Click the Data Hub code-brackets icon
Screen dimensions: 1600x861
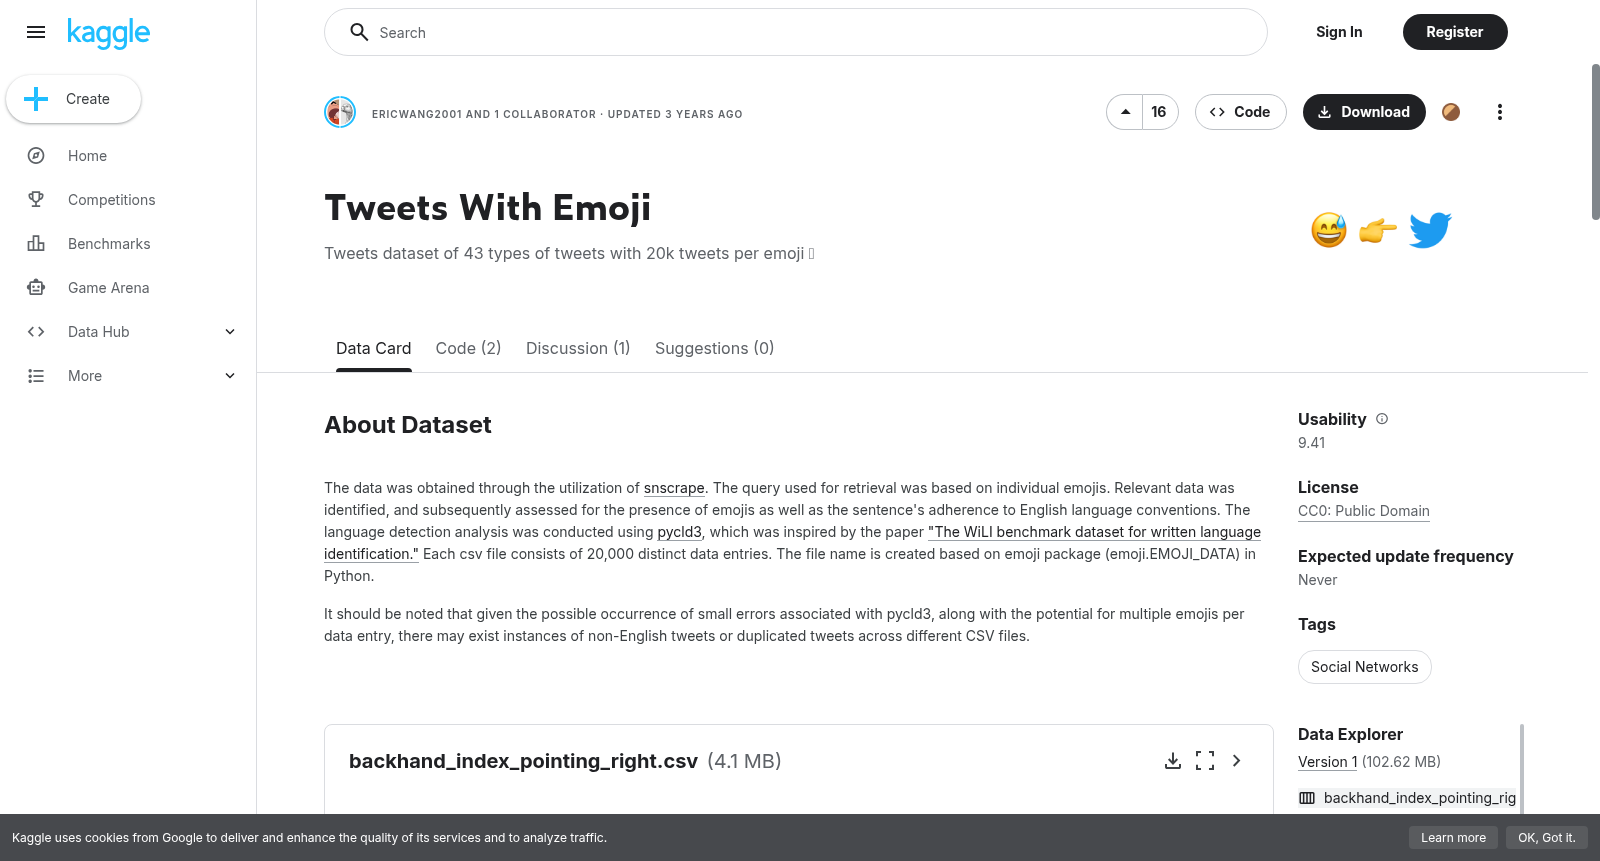click(x=36, y=332)
